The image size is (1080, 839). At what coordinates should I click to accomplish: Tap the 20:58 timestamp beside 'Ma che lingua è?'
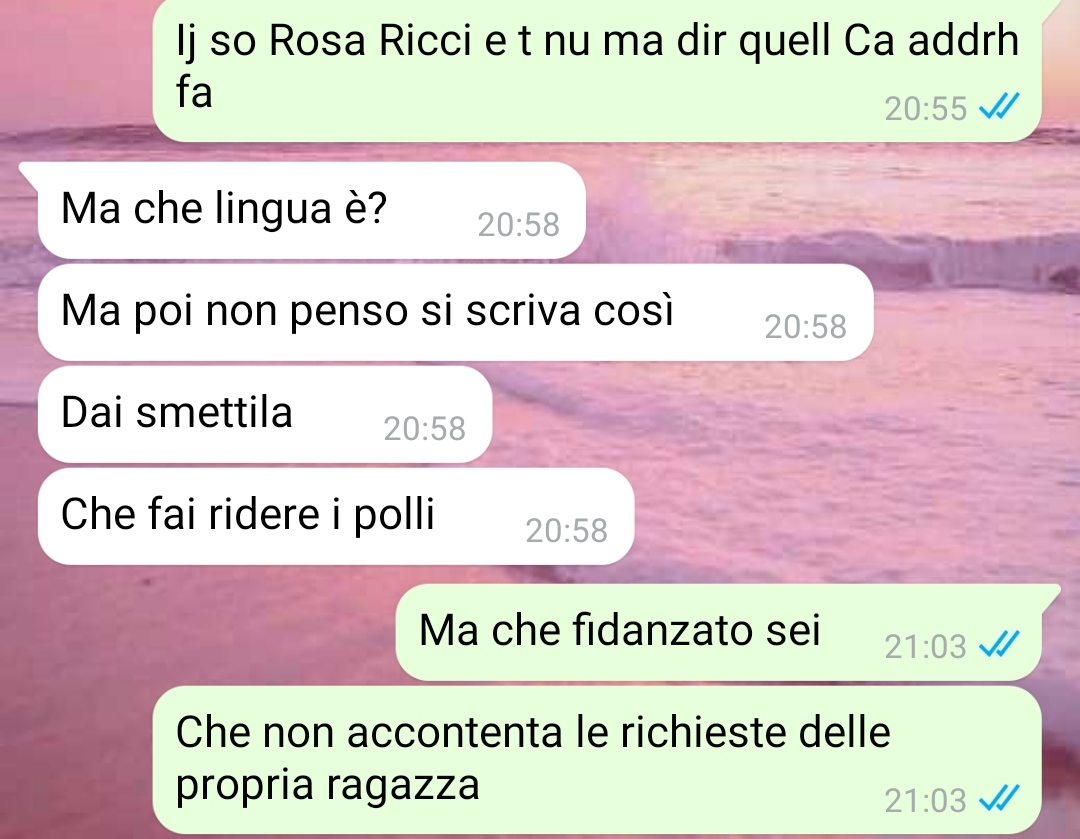coord(519,225)
